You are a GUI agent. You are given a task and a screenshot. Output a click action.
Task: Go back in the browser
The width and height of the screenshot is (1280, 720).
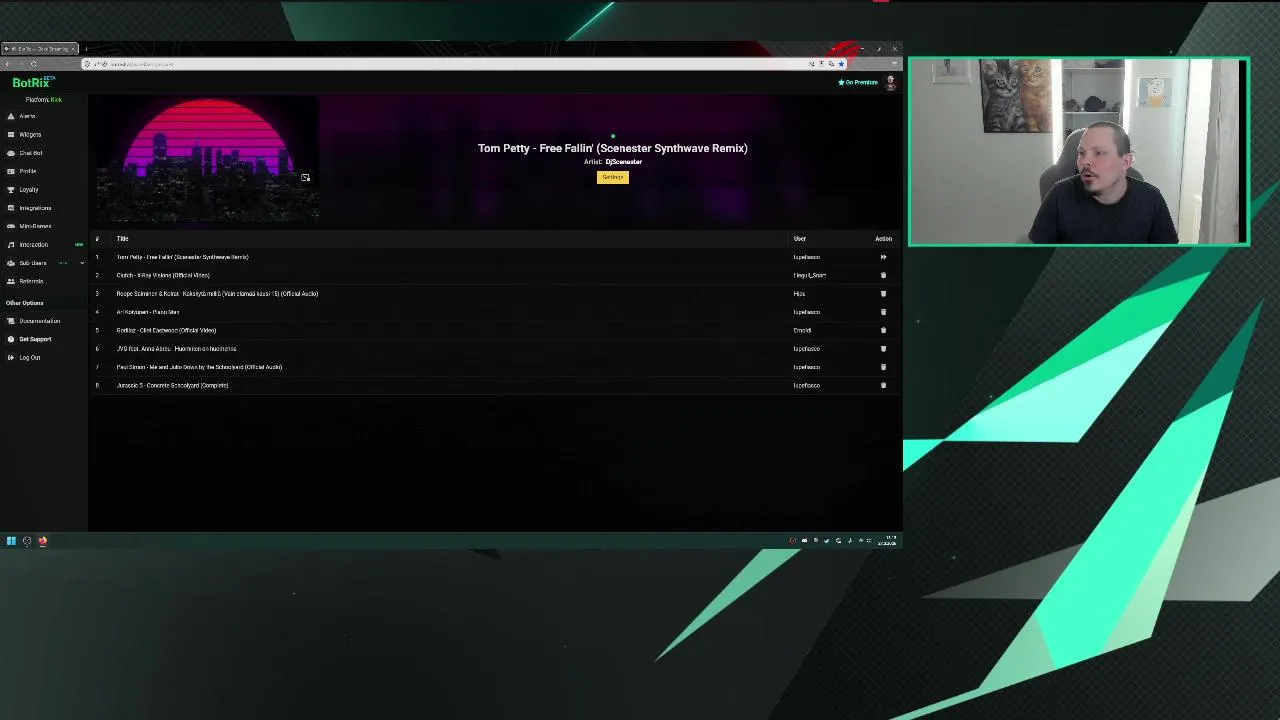[8, 64]
